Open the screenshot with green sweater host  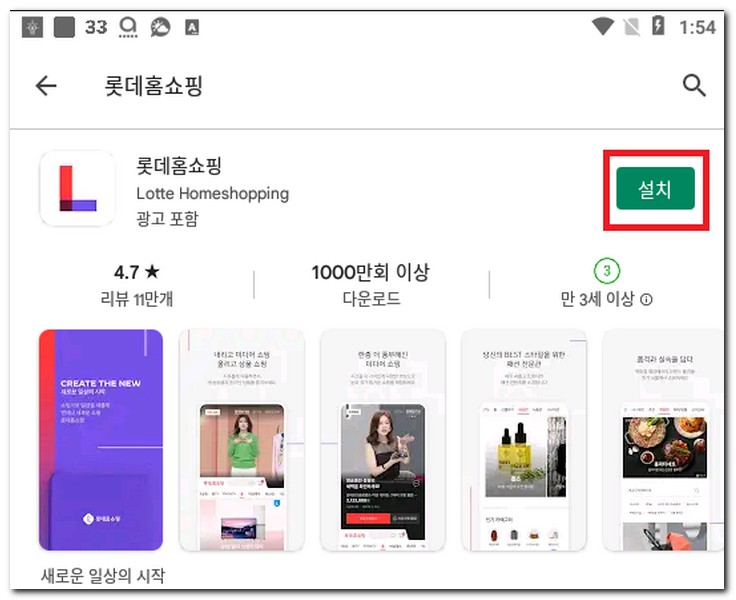242,440
